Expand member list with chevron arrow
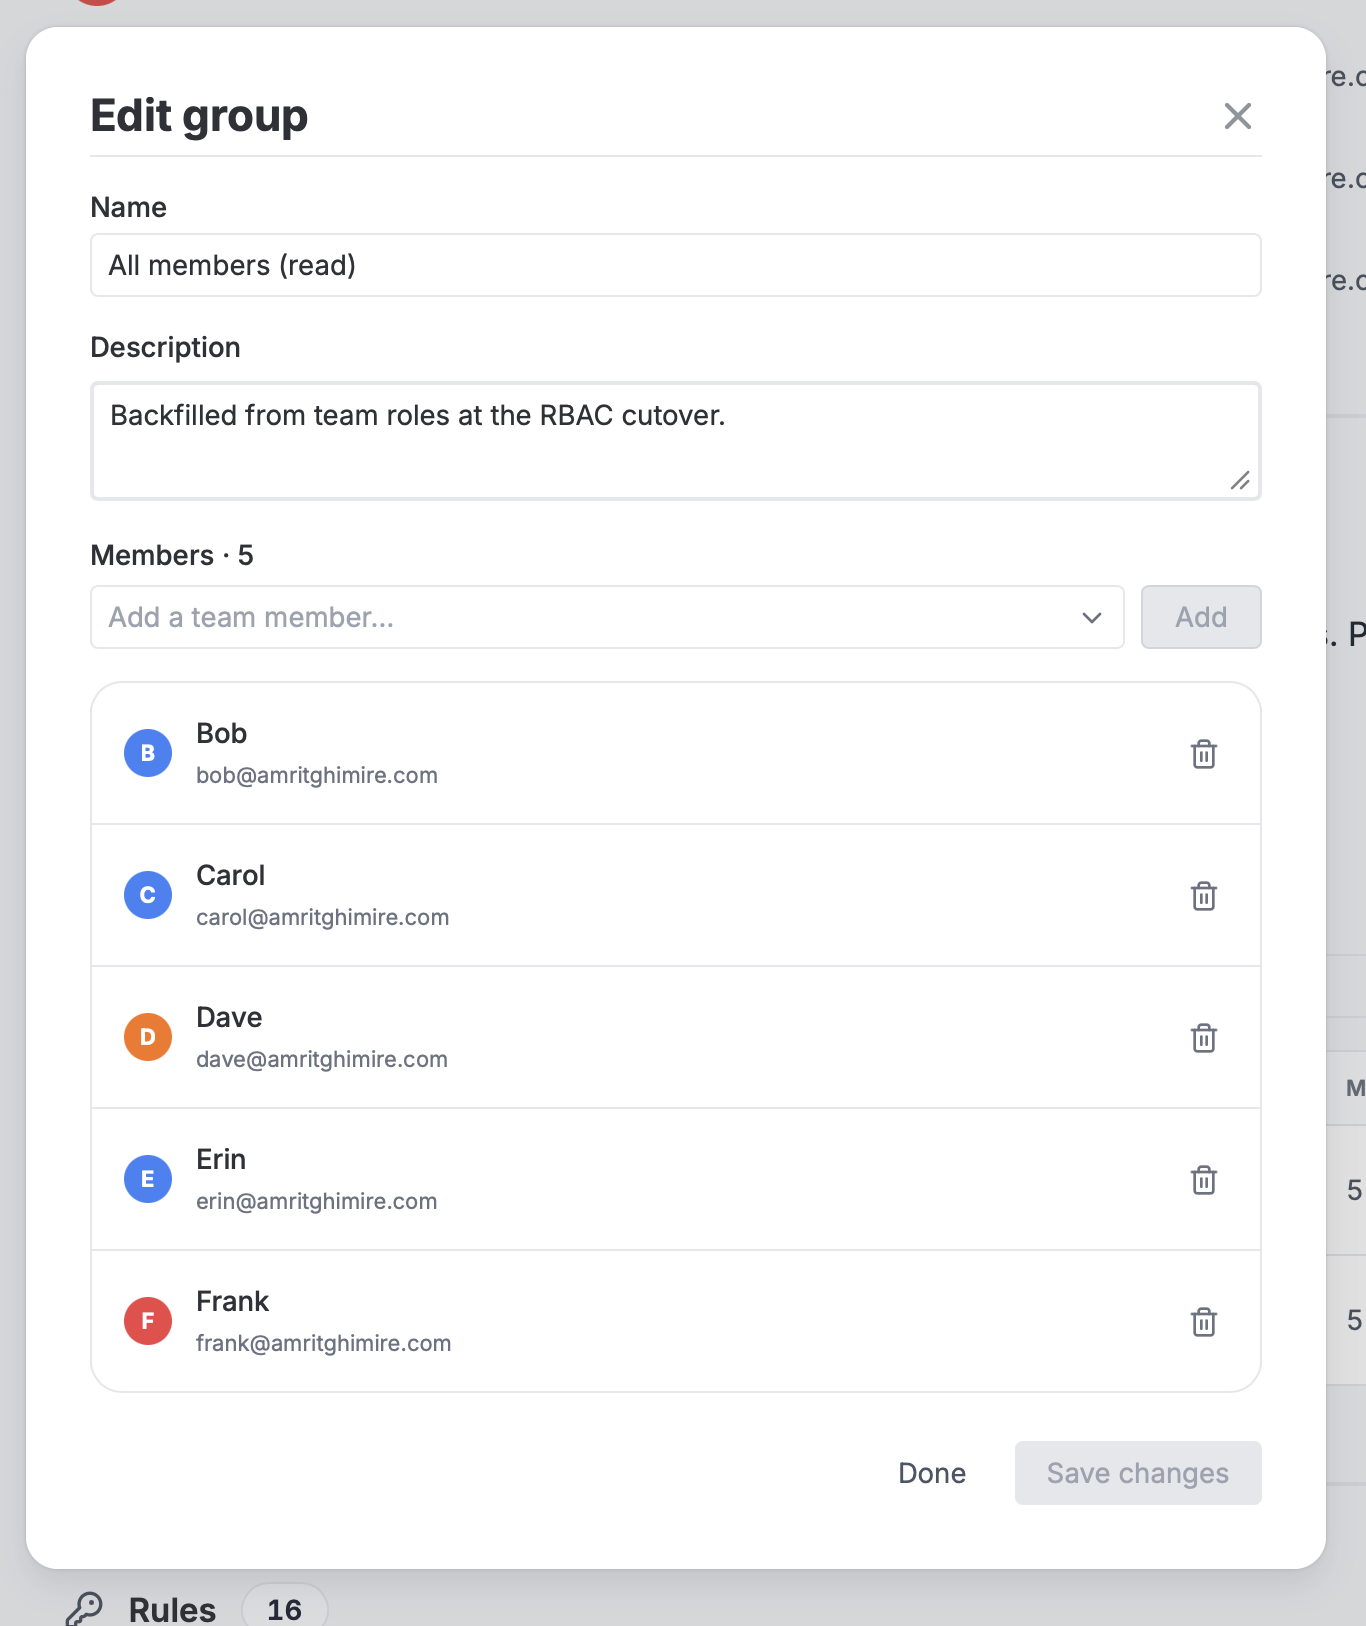This screenshot has height=1626, width=1366. (x=1092, y=618)
